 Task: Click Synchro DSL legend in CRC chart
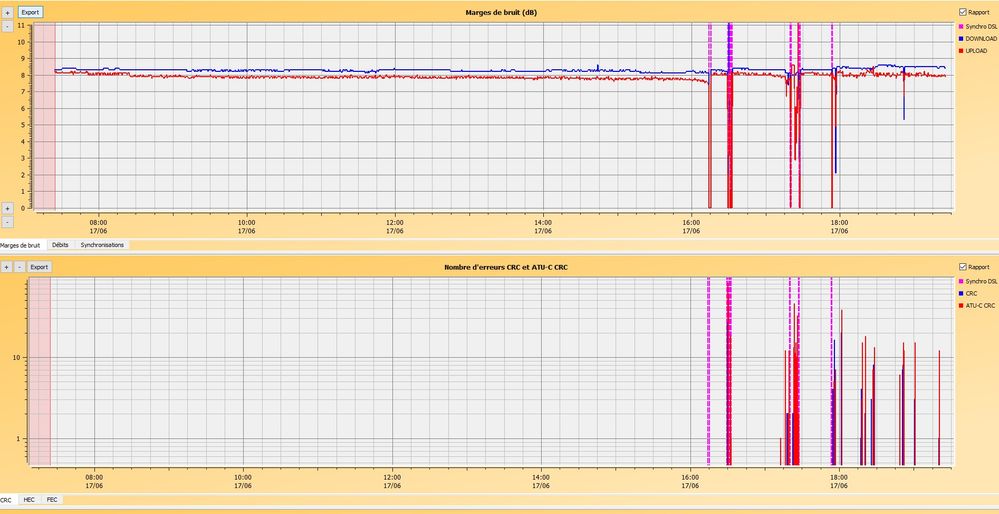pyautogui.click(x=980, y=281)
